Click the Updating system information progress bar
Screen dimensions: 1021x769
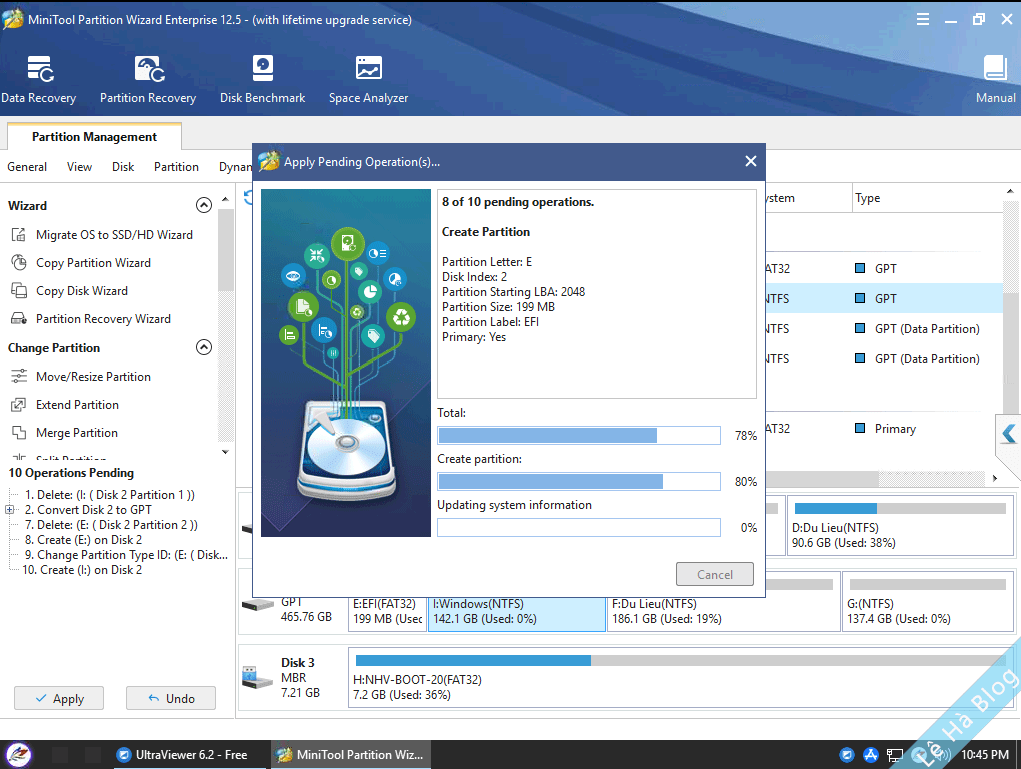click(579, 527)
